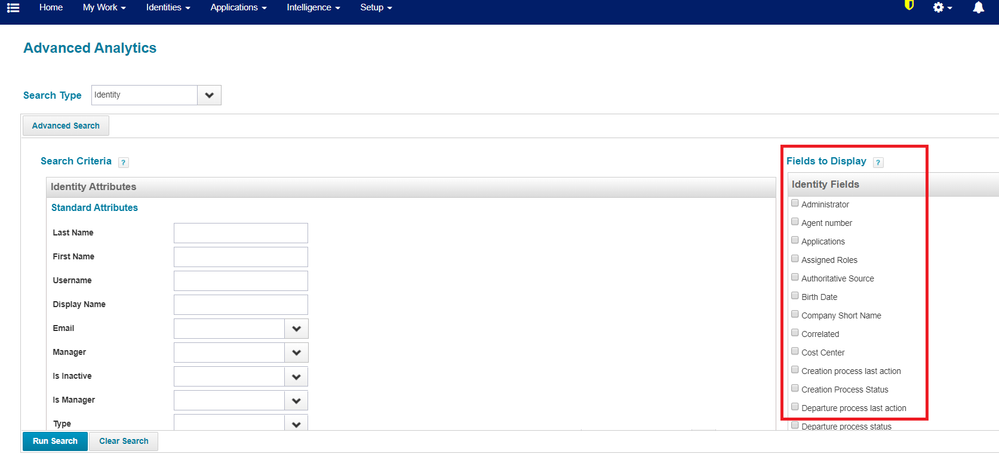This screenshot has height=456, width=999.
Task: Switch to the Advanced Search tab
Action: coord(65,126)
